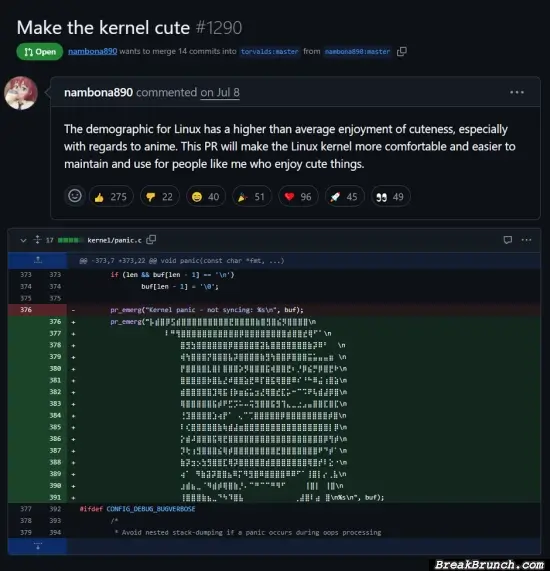
Task: Expand diff lines downward below line 394
Action: (x=38, y=546)
